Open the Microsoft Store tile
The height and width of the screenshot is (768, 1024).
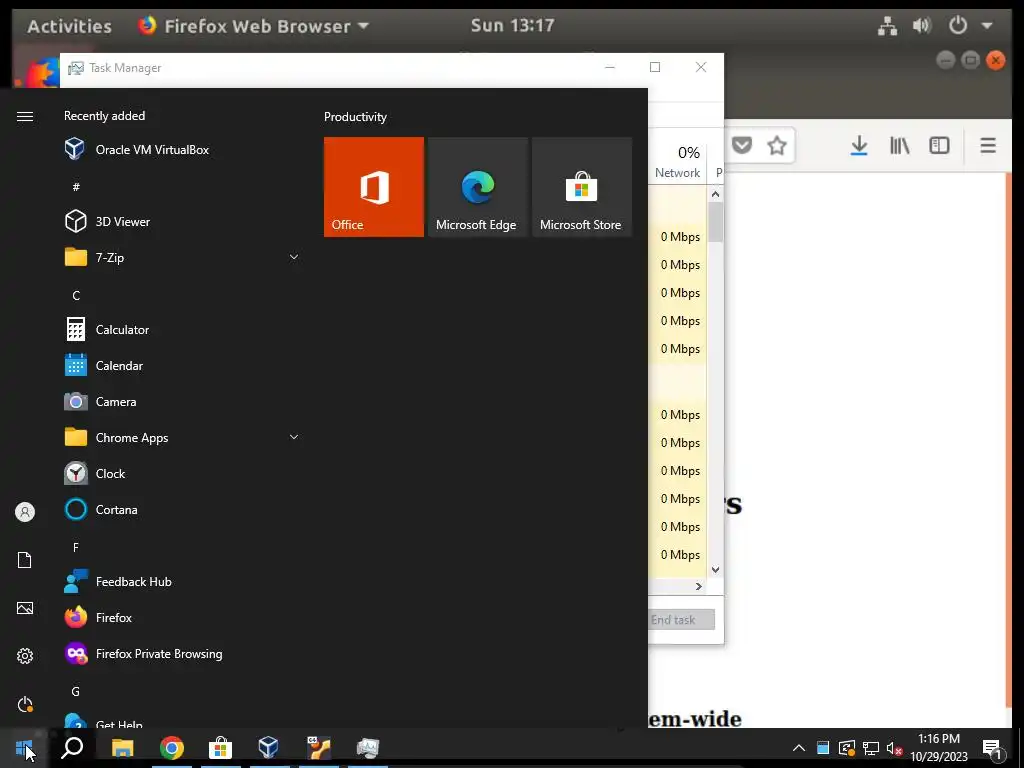[x=582, y=187]
